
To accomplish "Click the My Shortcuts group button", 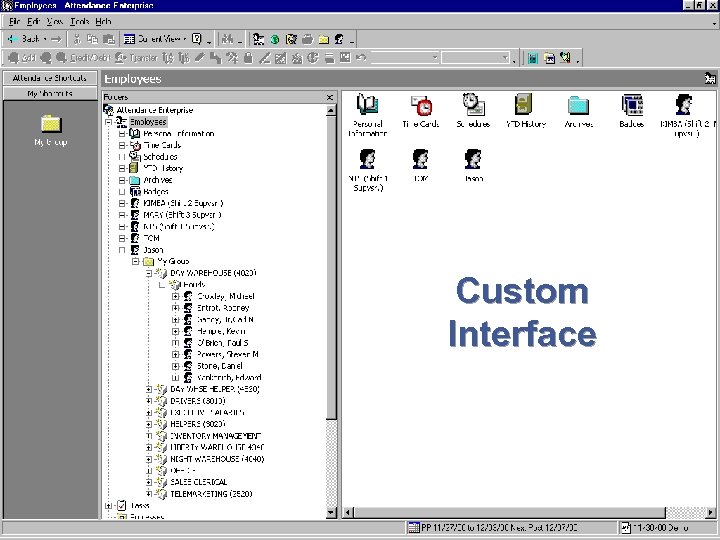I will click(50, 93).
